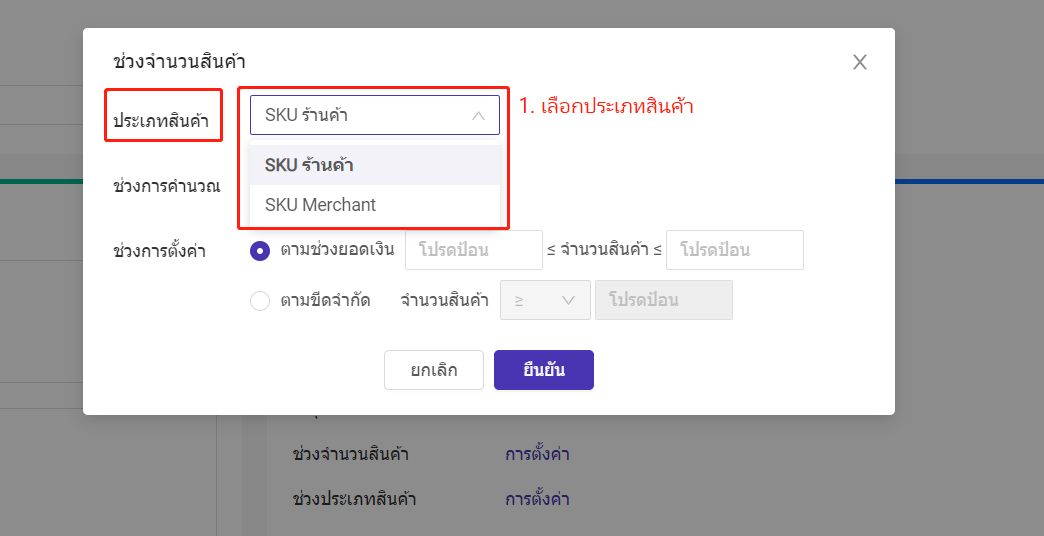Click the ช่วงการคำนวณ label text
1044x536 pixels.
(166, 186)
